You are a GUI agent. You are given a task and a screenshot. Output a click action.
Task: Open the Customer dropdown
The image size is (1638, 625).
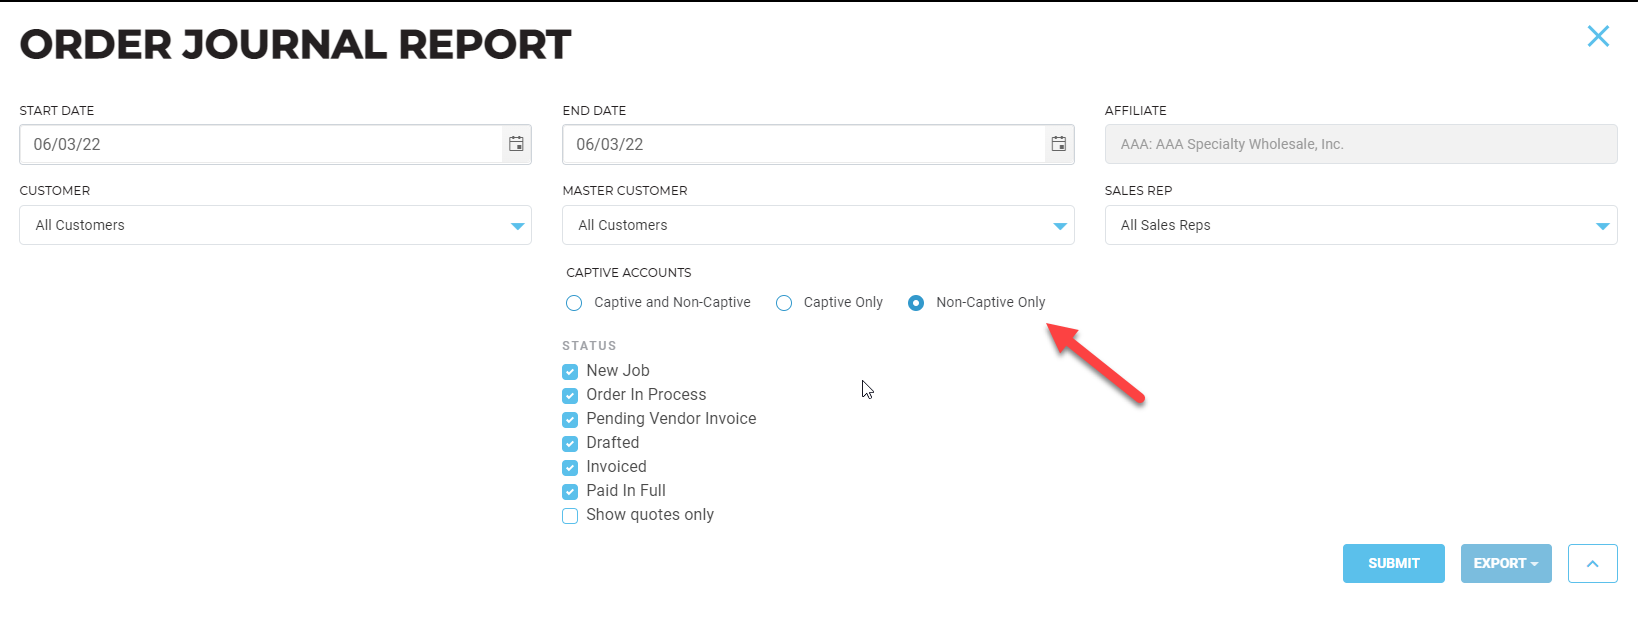[x=518, y=225]
